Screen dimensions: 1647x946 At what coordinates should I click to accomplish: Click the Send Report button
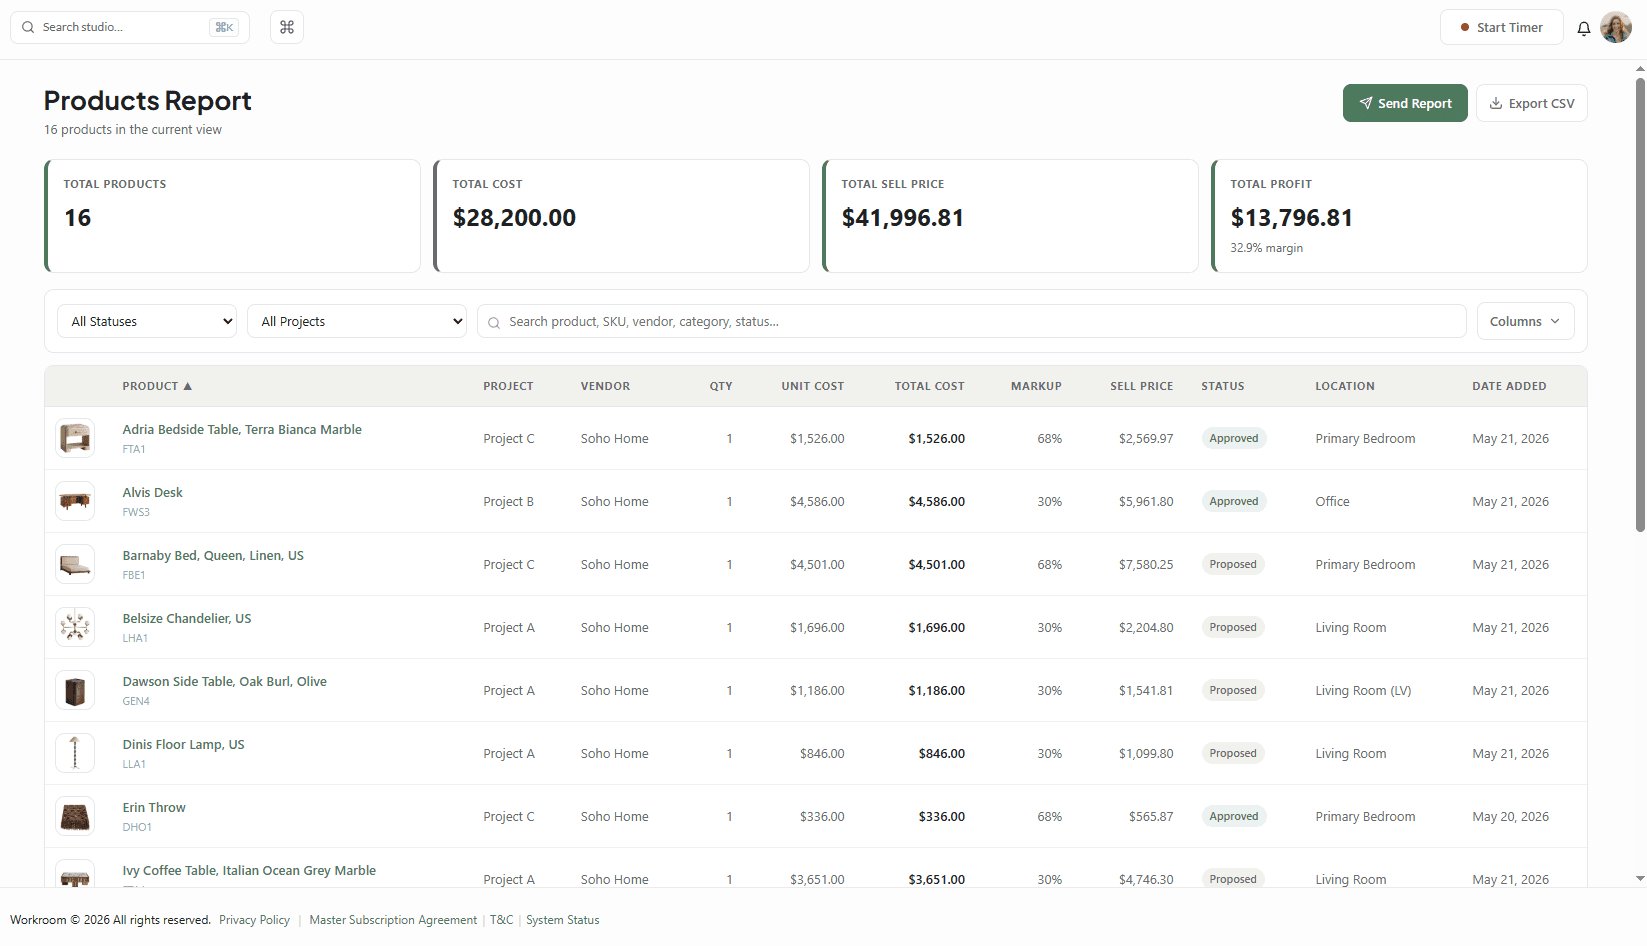coord(1405,103)
